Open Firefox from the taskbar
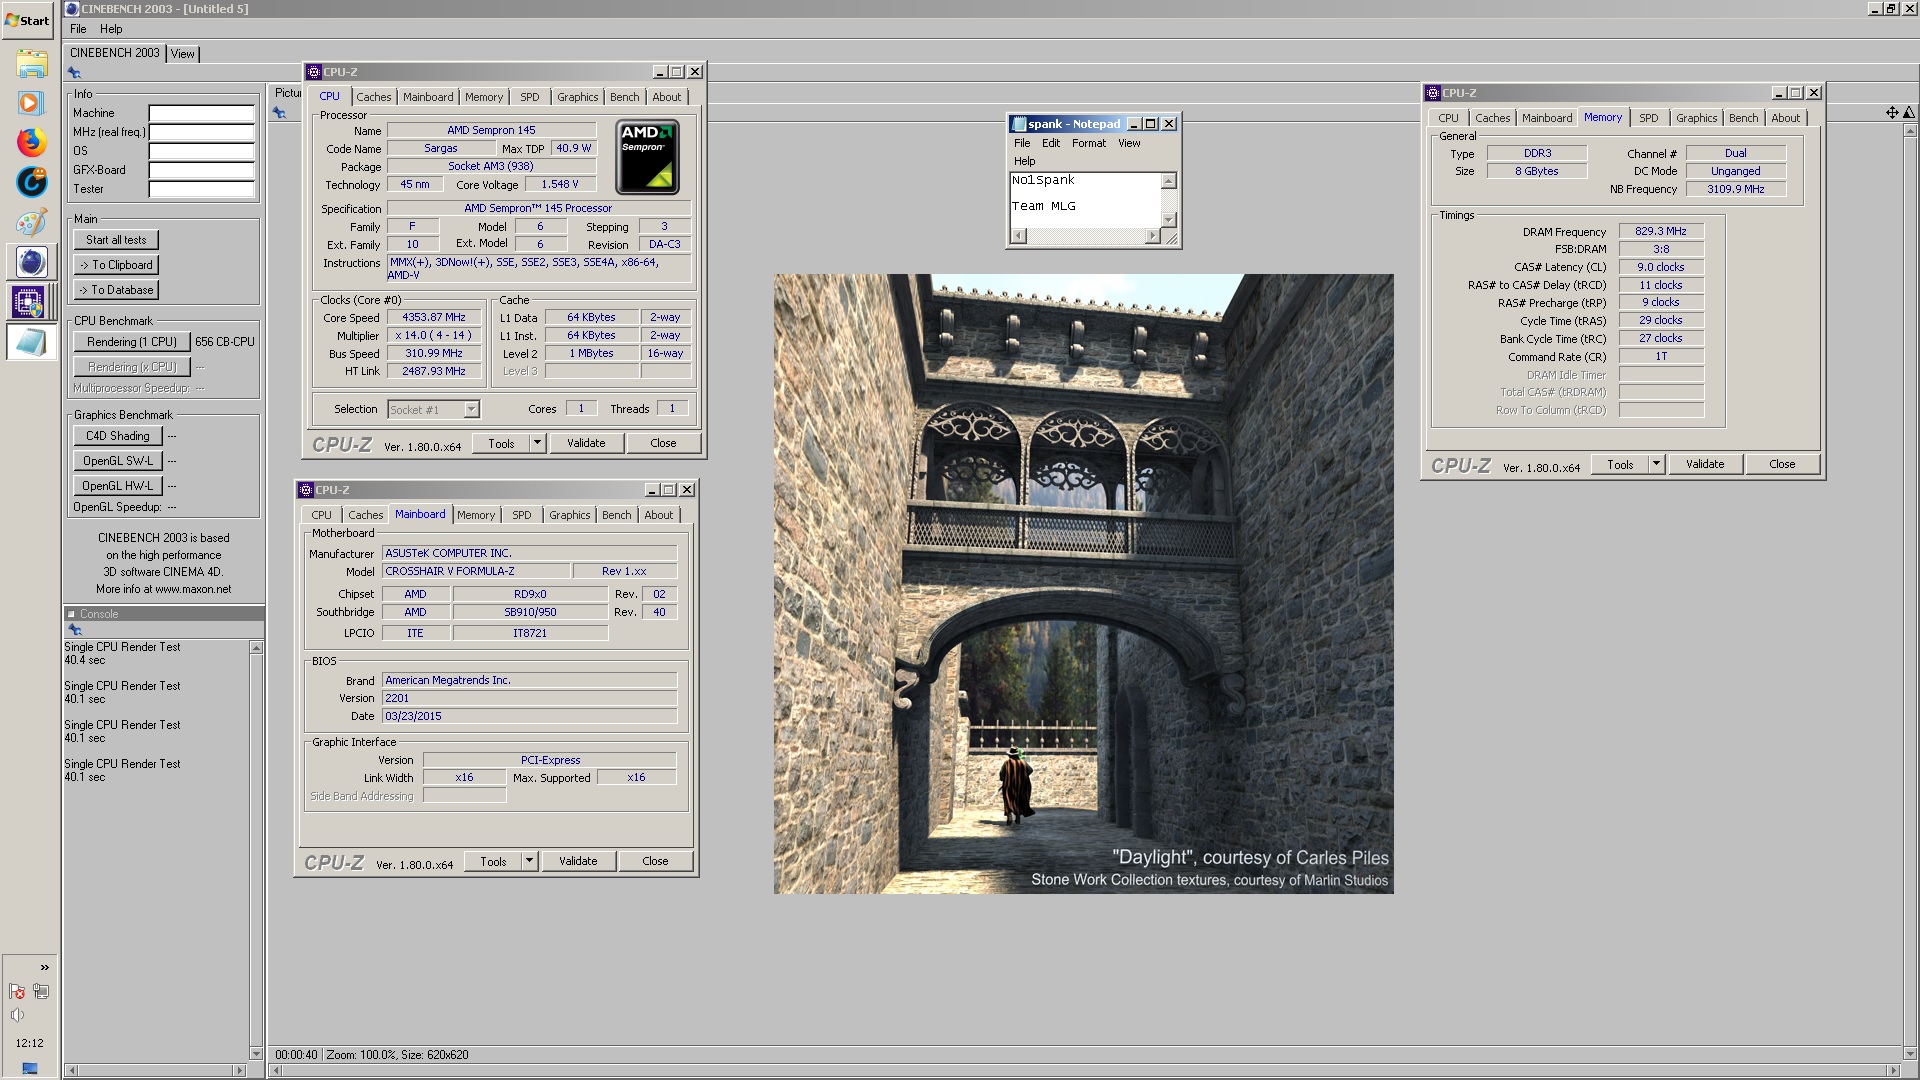This screenshot has width=1920, height=1080. (x=31, y=142)
